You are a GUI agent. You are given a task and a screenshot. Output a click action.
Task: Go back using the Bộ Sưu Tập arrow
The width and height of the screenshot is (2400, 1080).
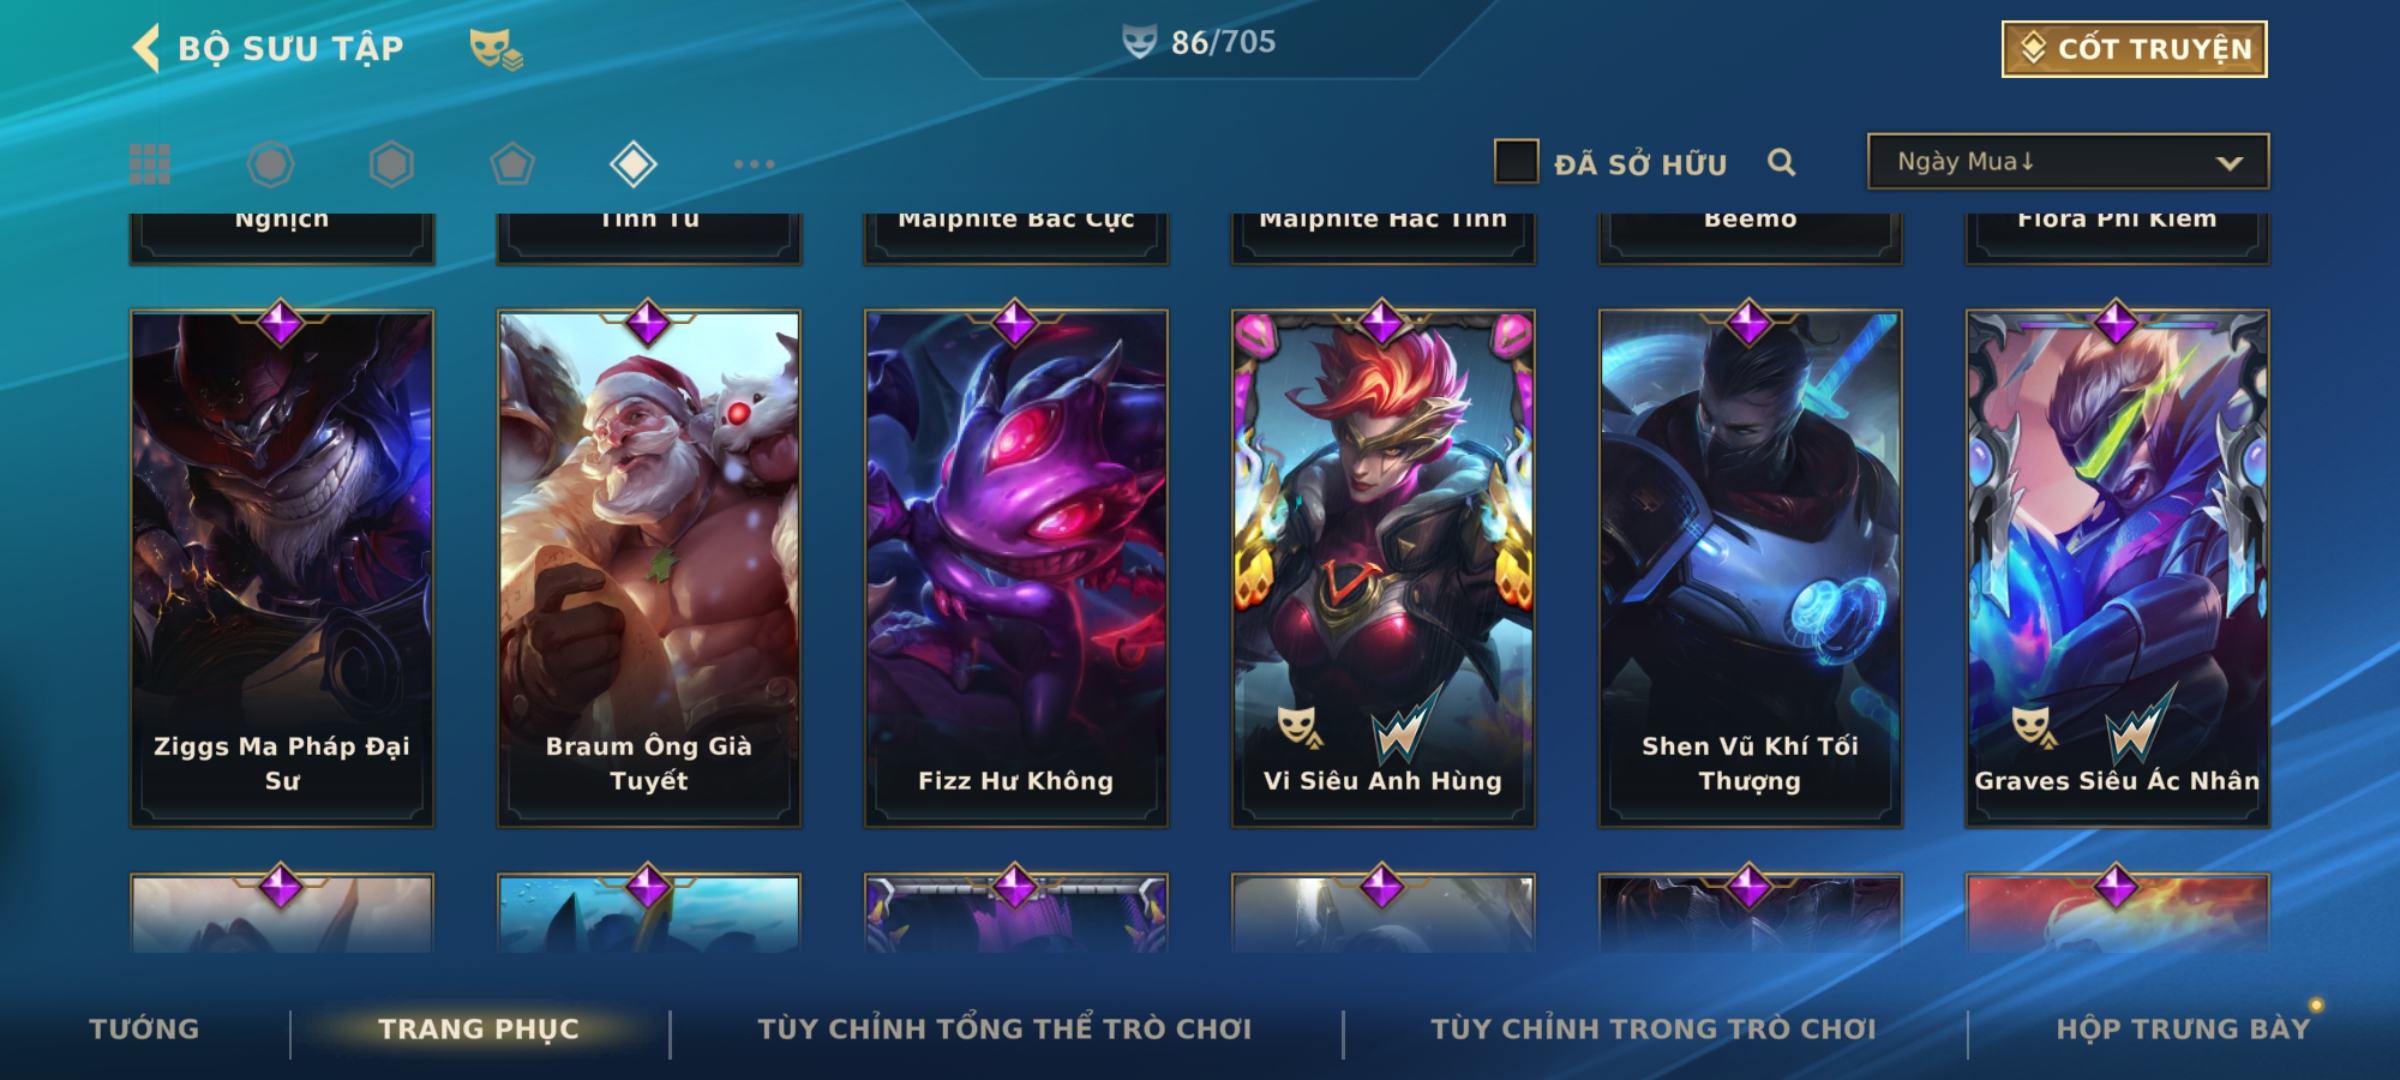click(x=146, y=48)
